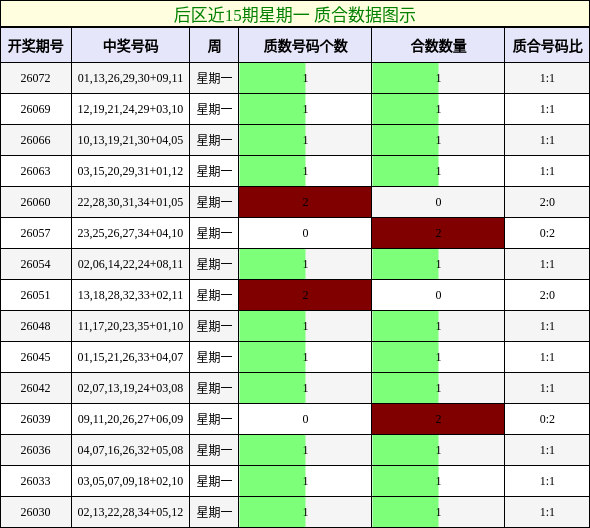The image size is (590, 528).
Task: Select issue number 26072
Action: (x=35, y=78)
